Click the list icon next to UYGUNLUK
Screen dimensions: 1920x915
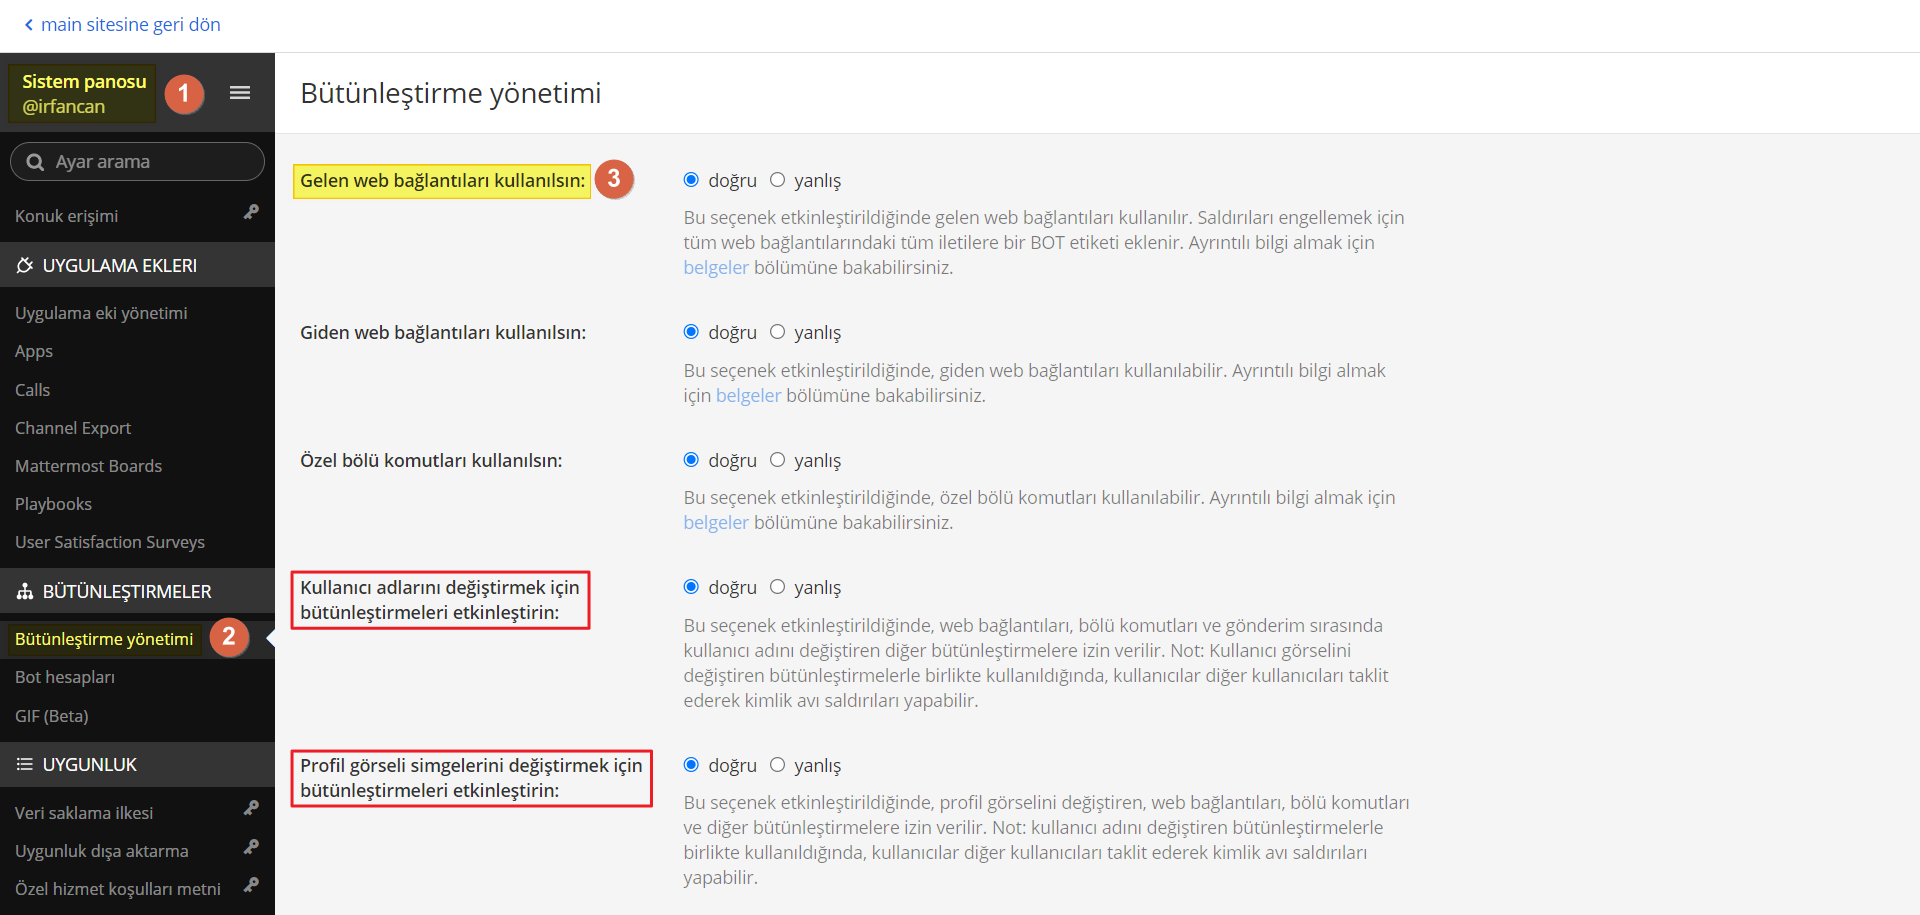[x=25, y=764]
